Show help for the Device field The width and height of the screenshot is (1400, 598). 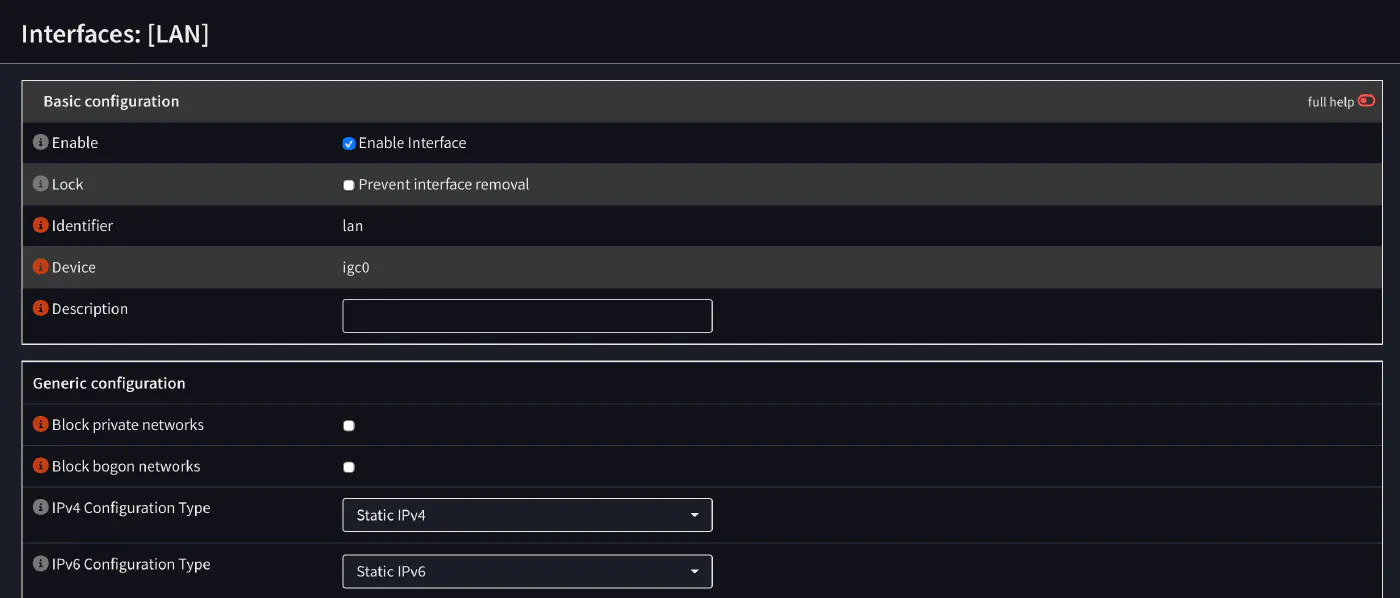[x=41, y=267]
